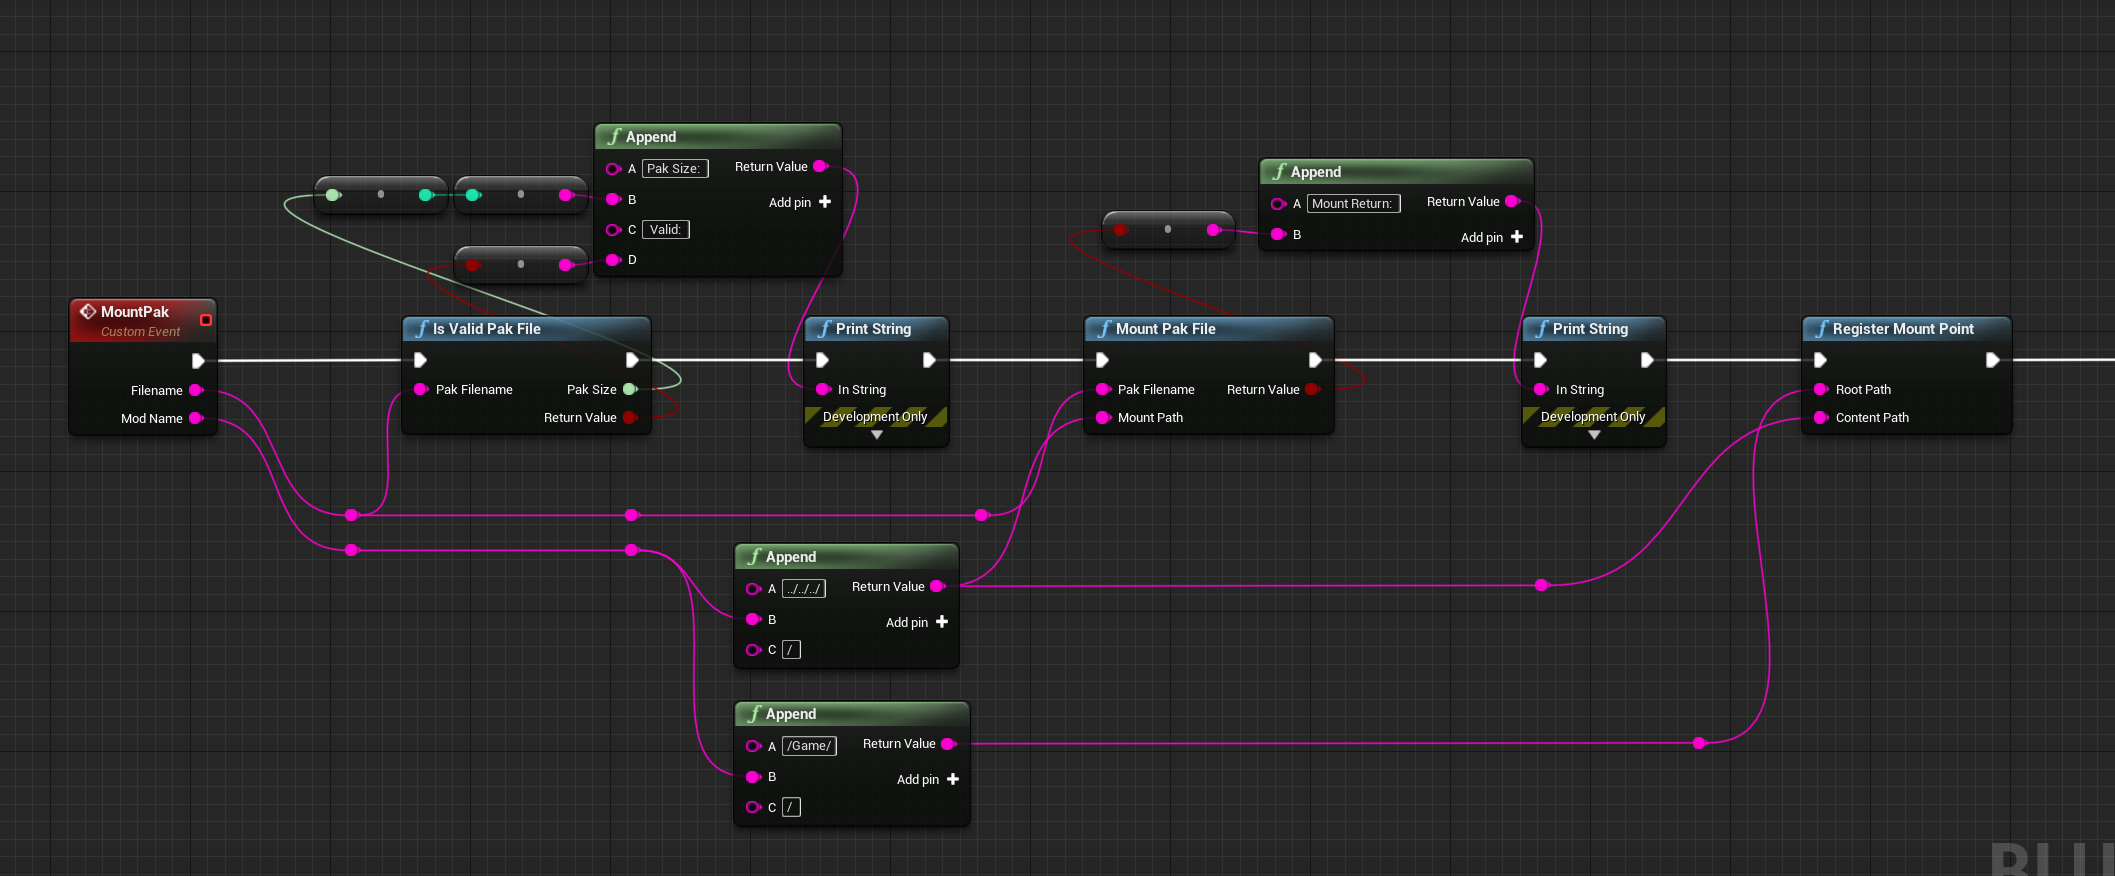This screenshot has height=876, width=2115.
Task: Expand the second Print String advanced options arrow
Action: coord(1594,435)
